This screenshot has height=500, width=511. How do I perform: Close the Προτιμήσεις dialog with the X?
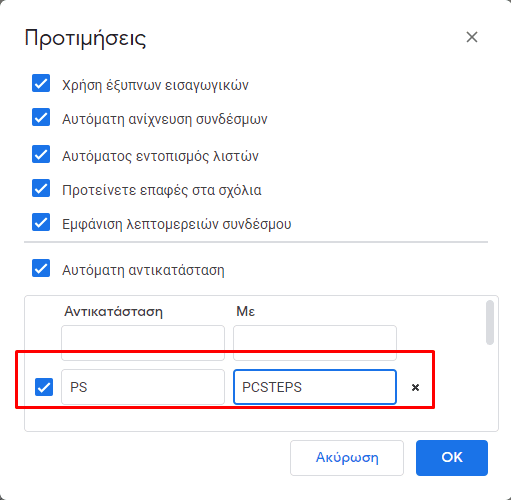tap(472, 37)
